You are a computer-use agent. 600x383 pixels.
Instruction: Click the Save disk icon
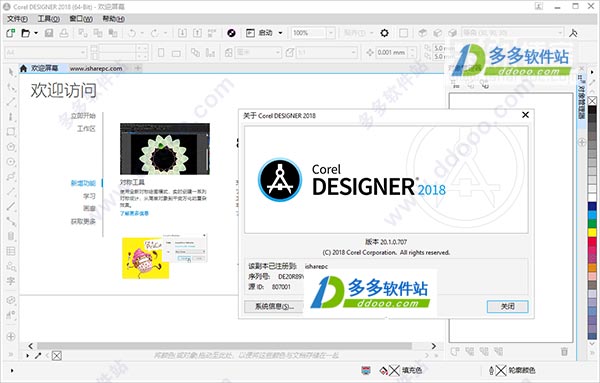pyautogui.click(x=49, y=33)
